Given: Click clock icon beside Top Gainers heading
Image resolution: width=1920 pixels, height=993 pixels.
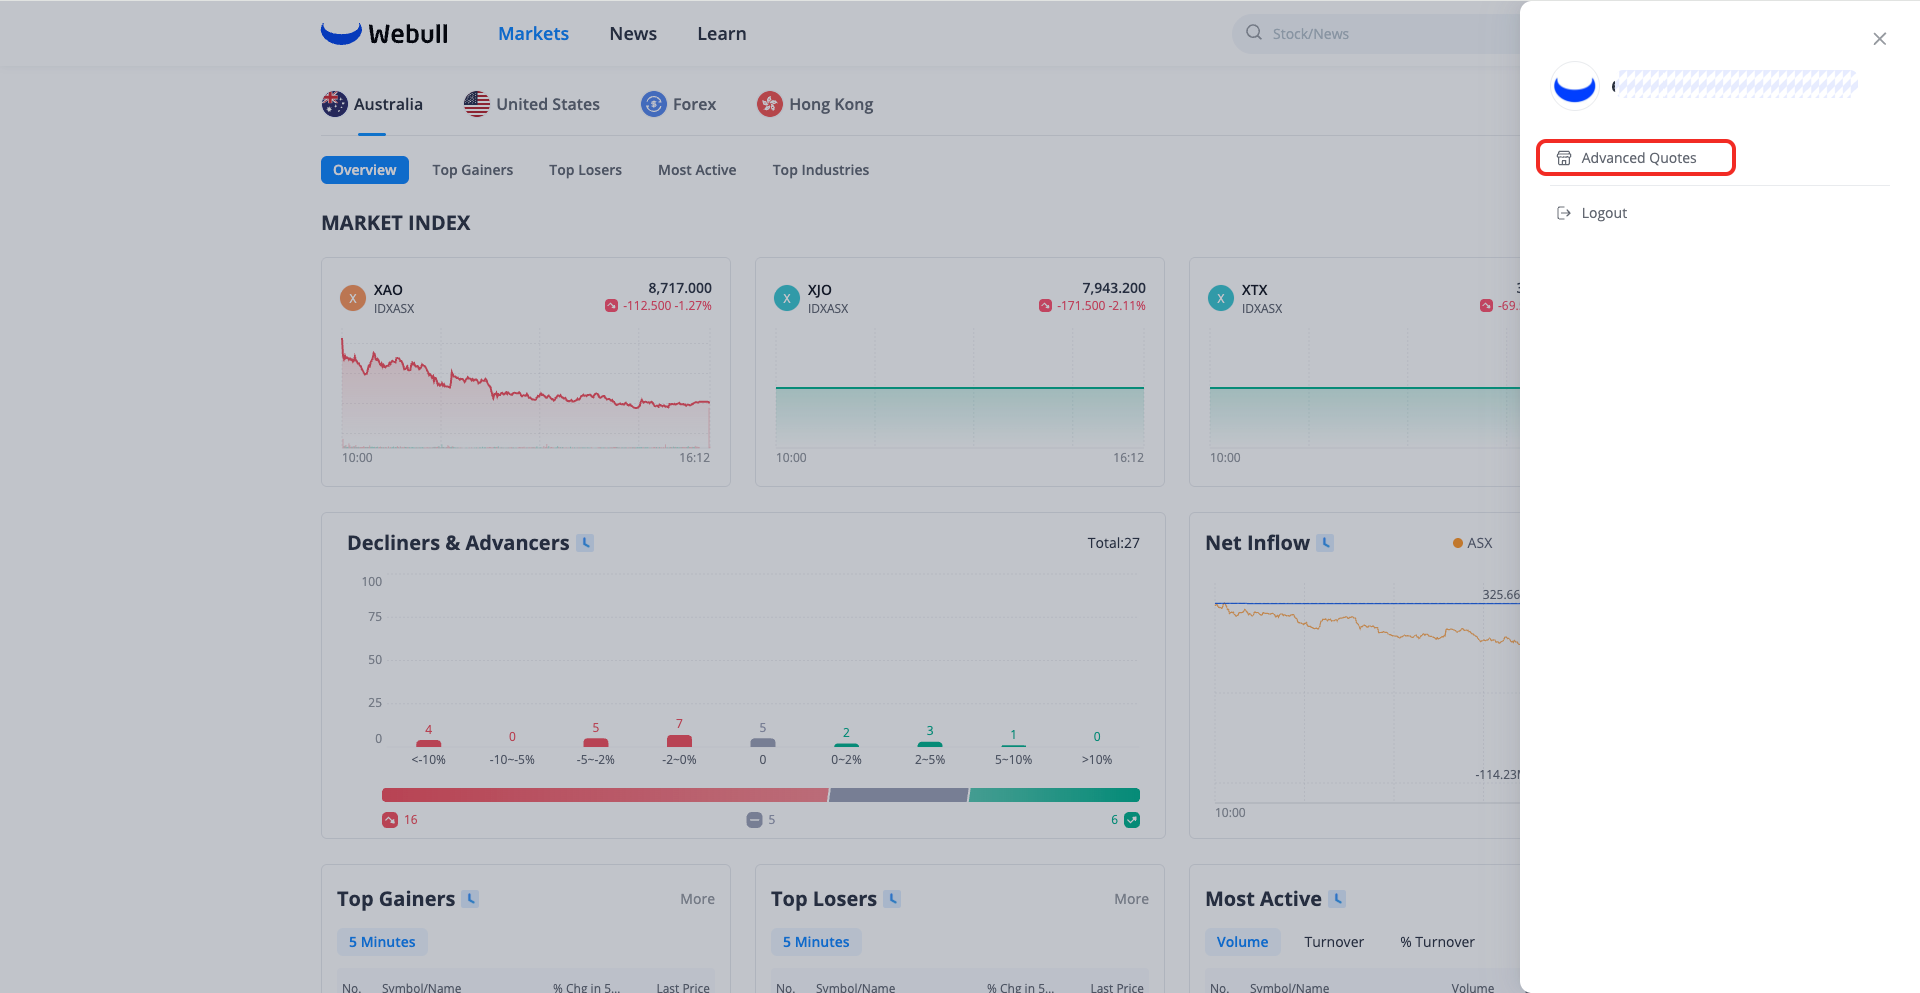Looking at the screenshot, I should pos(471,899).
